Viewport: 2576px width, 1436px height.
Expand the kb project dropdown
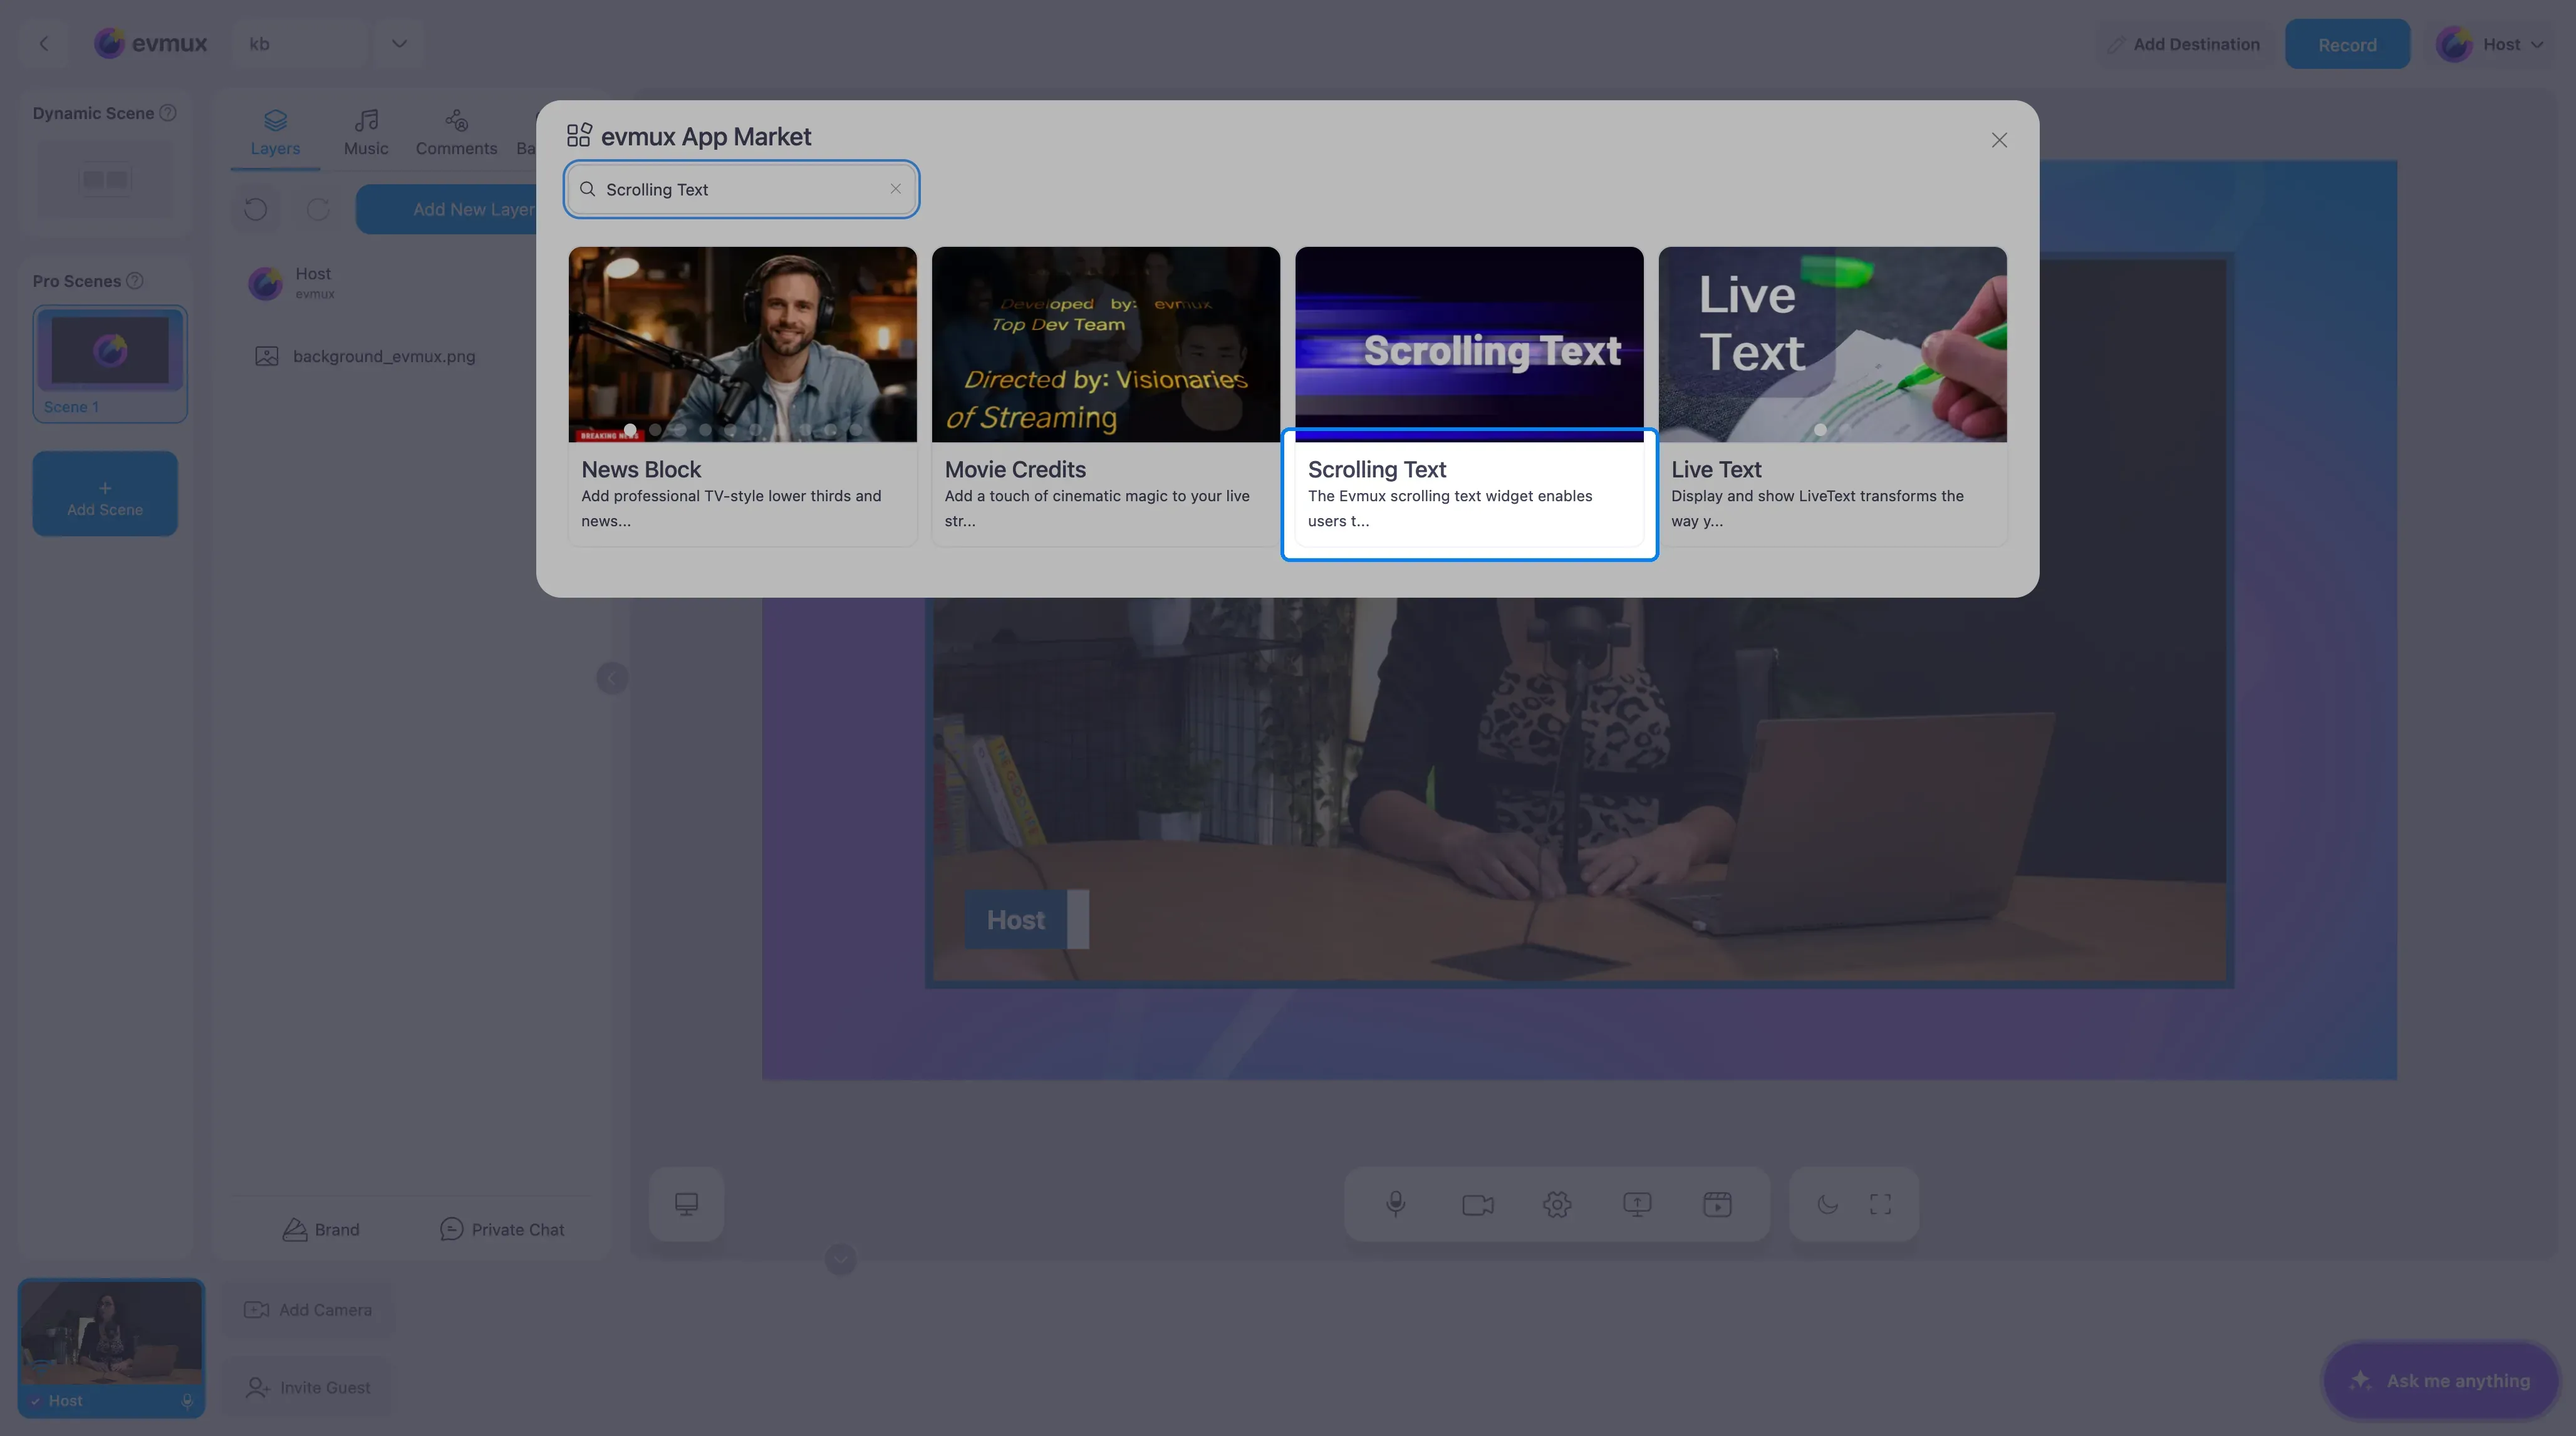399,44
